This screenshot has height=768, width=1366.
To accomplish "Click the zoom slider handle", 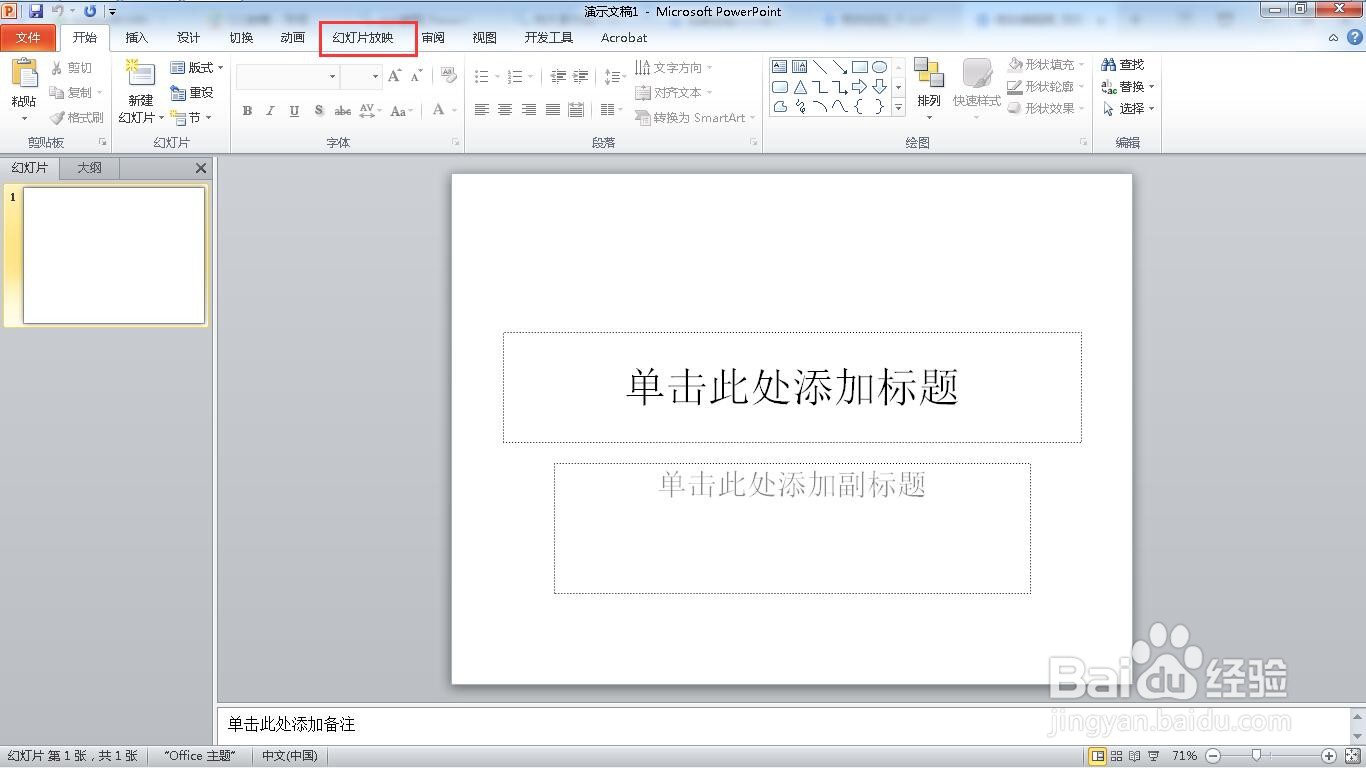I will pos(1257,756).
